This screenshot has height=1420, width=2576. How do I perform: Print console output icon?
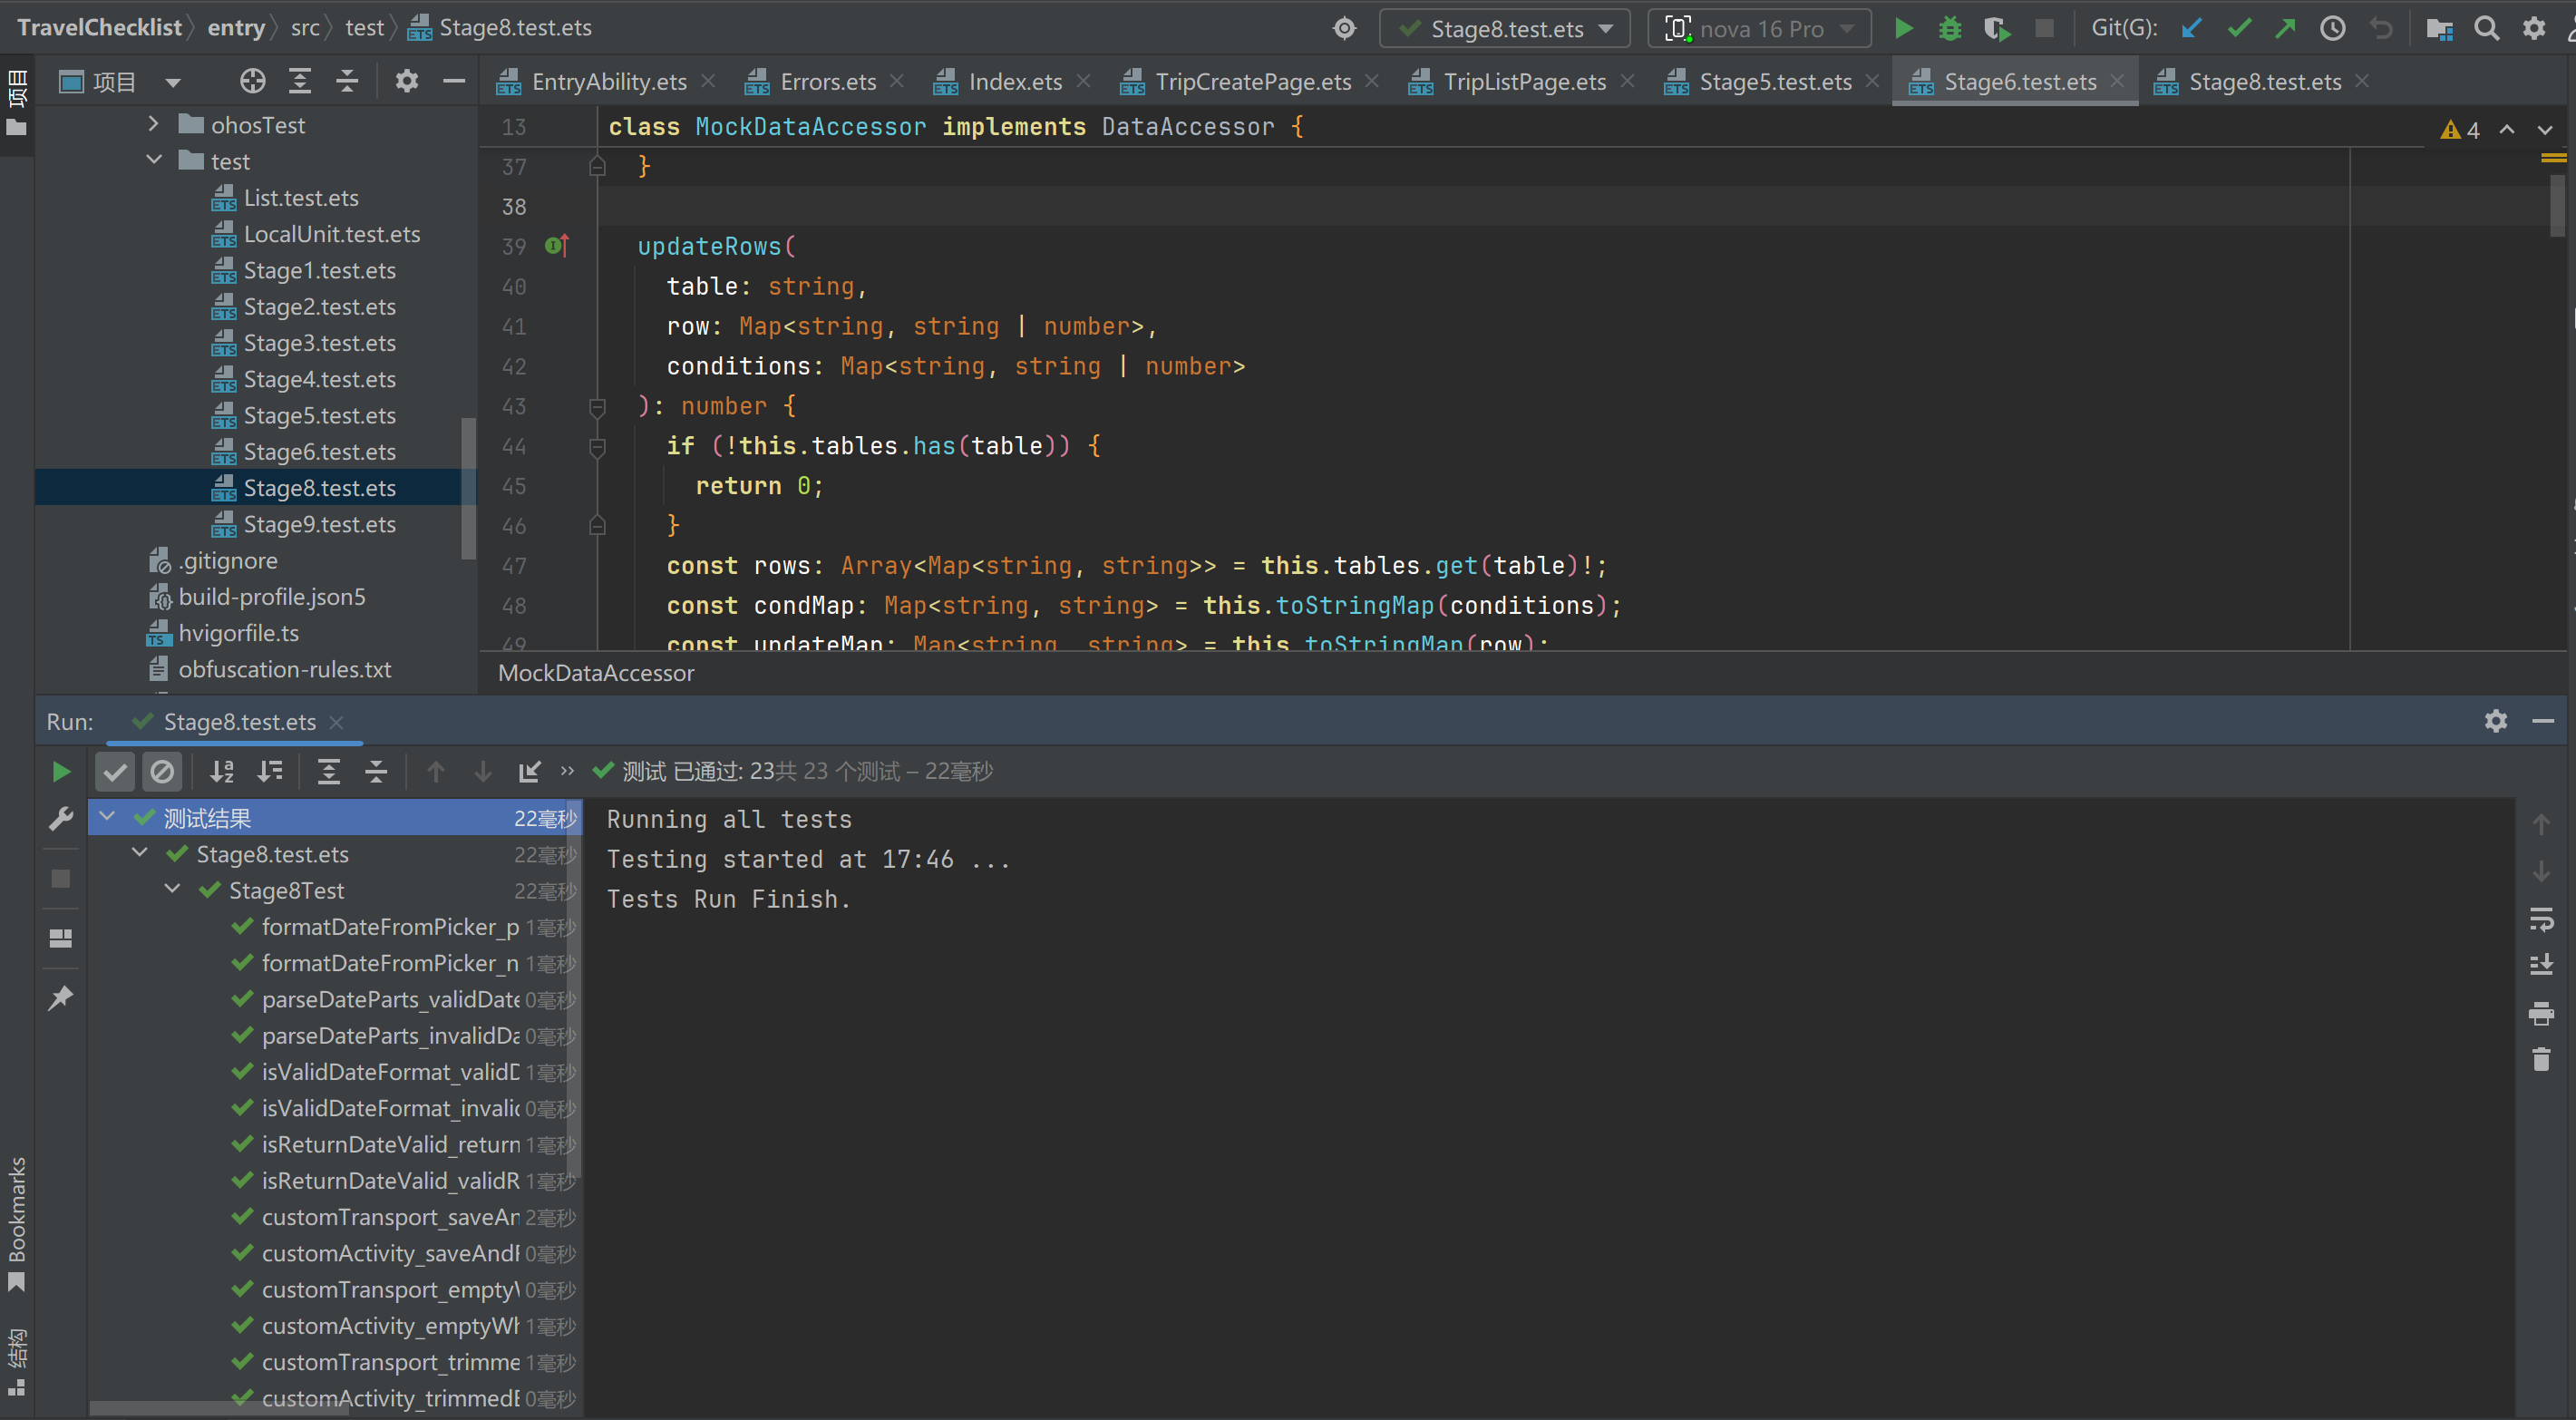pyautogui.click(x=2541, y=1013)
